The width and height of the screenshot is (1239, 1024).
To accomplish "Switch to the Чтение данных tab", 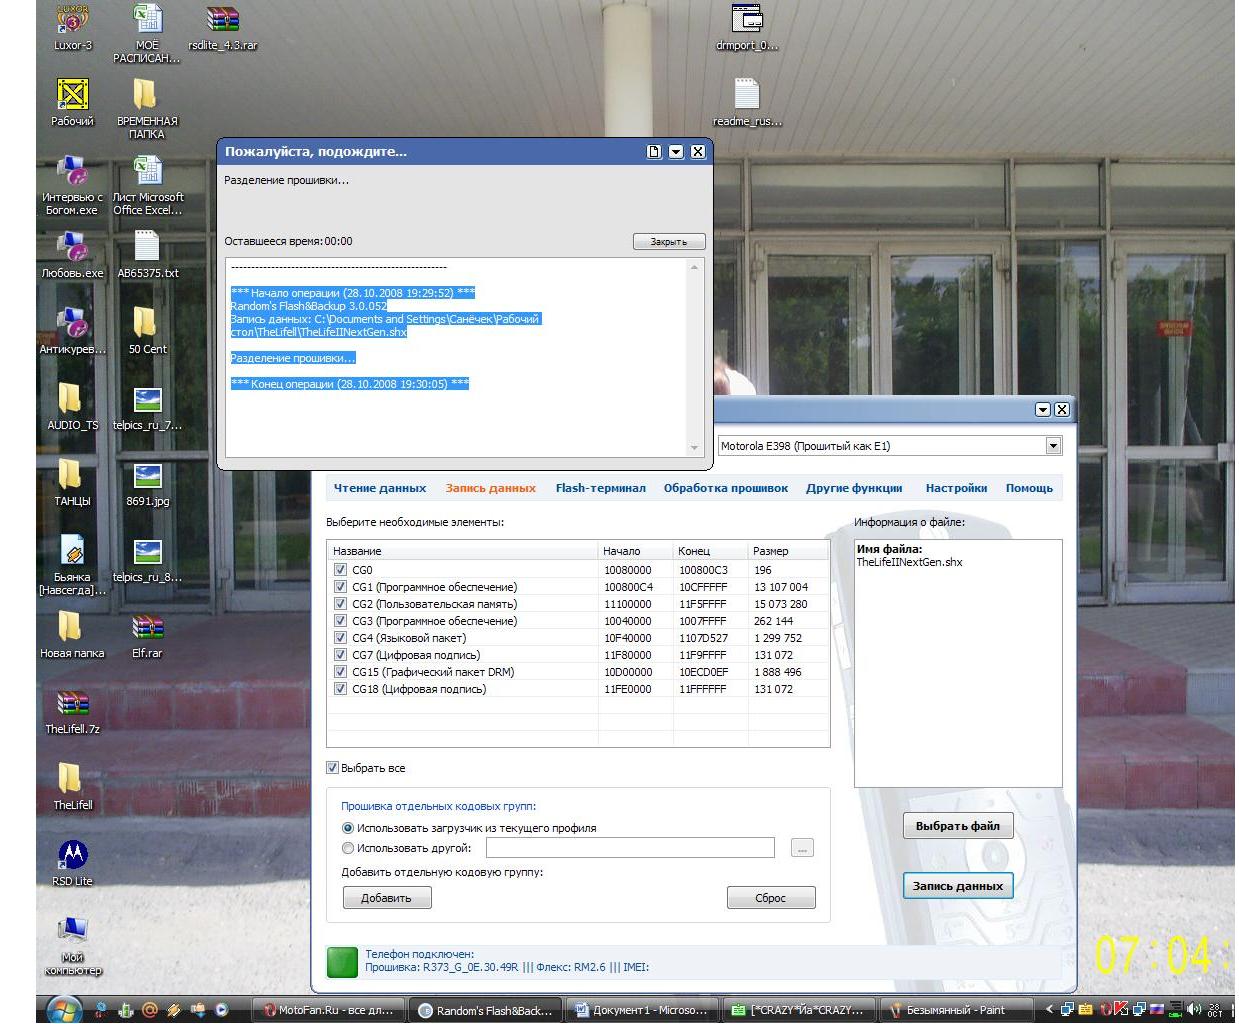I will [380, 488].
